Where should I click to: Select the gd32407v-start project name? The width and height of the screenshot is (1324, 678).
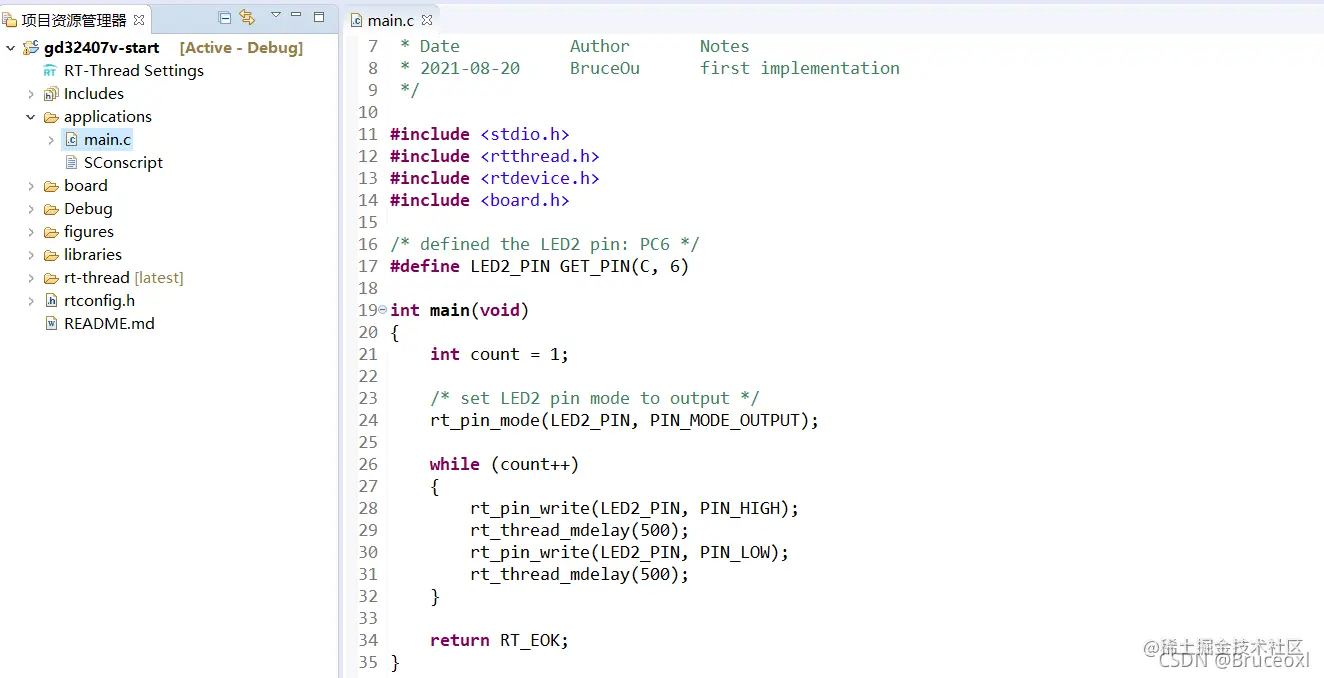(102, 48)
